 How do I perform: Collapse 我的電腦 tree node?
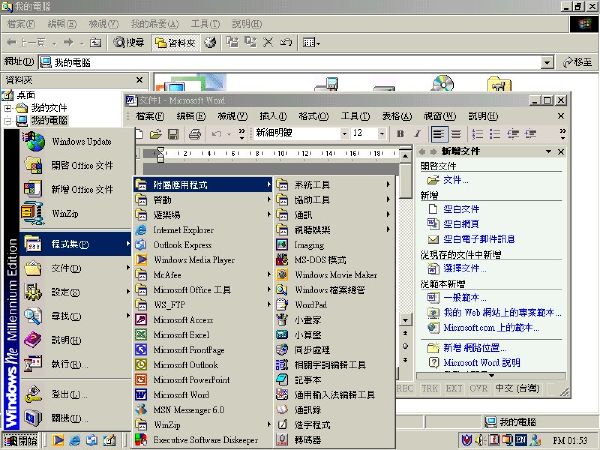pyautogui.click(x=8, y=121)
